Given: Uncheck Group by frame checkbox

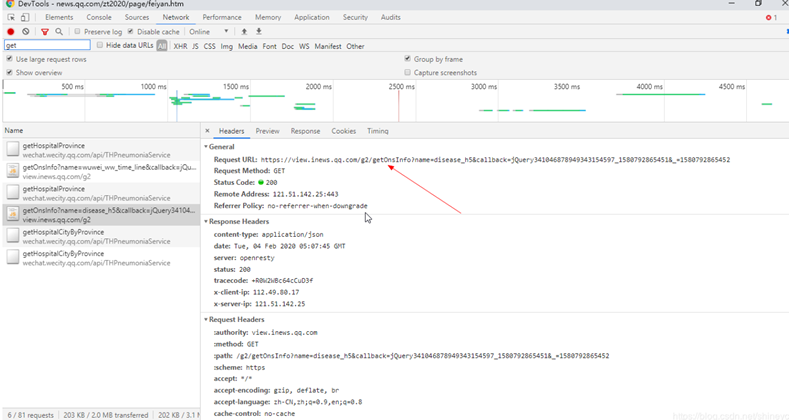Looking at the screenshot, I should (408, 59).
